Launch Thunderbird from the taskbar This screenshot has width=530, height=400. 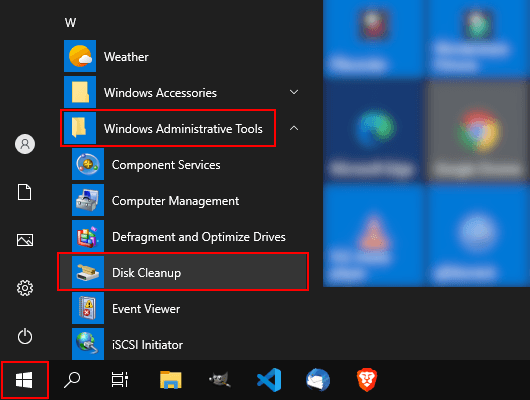coord(318,380)
